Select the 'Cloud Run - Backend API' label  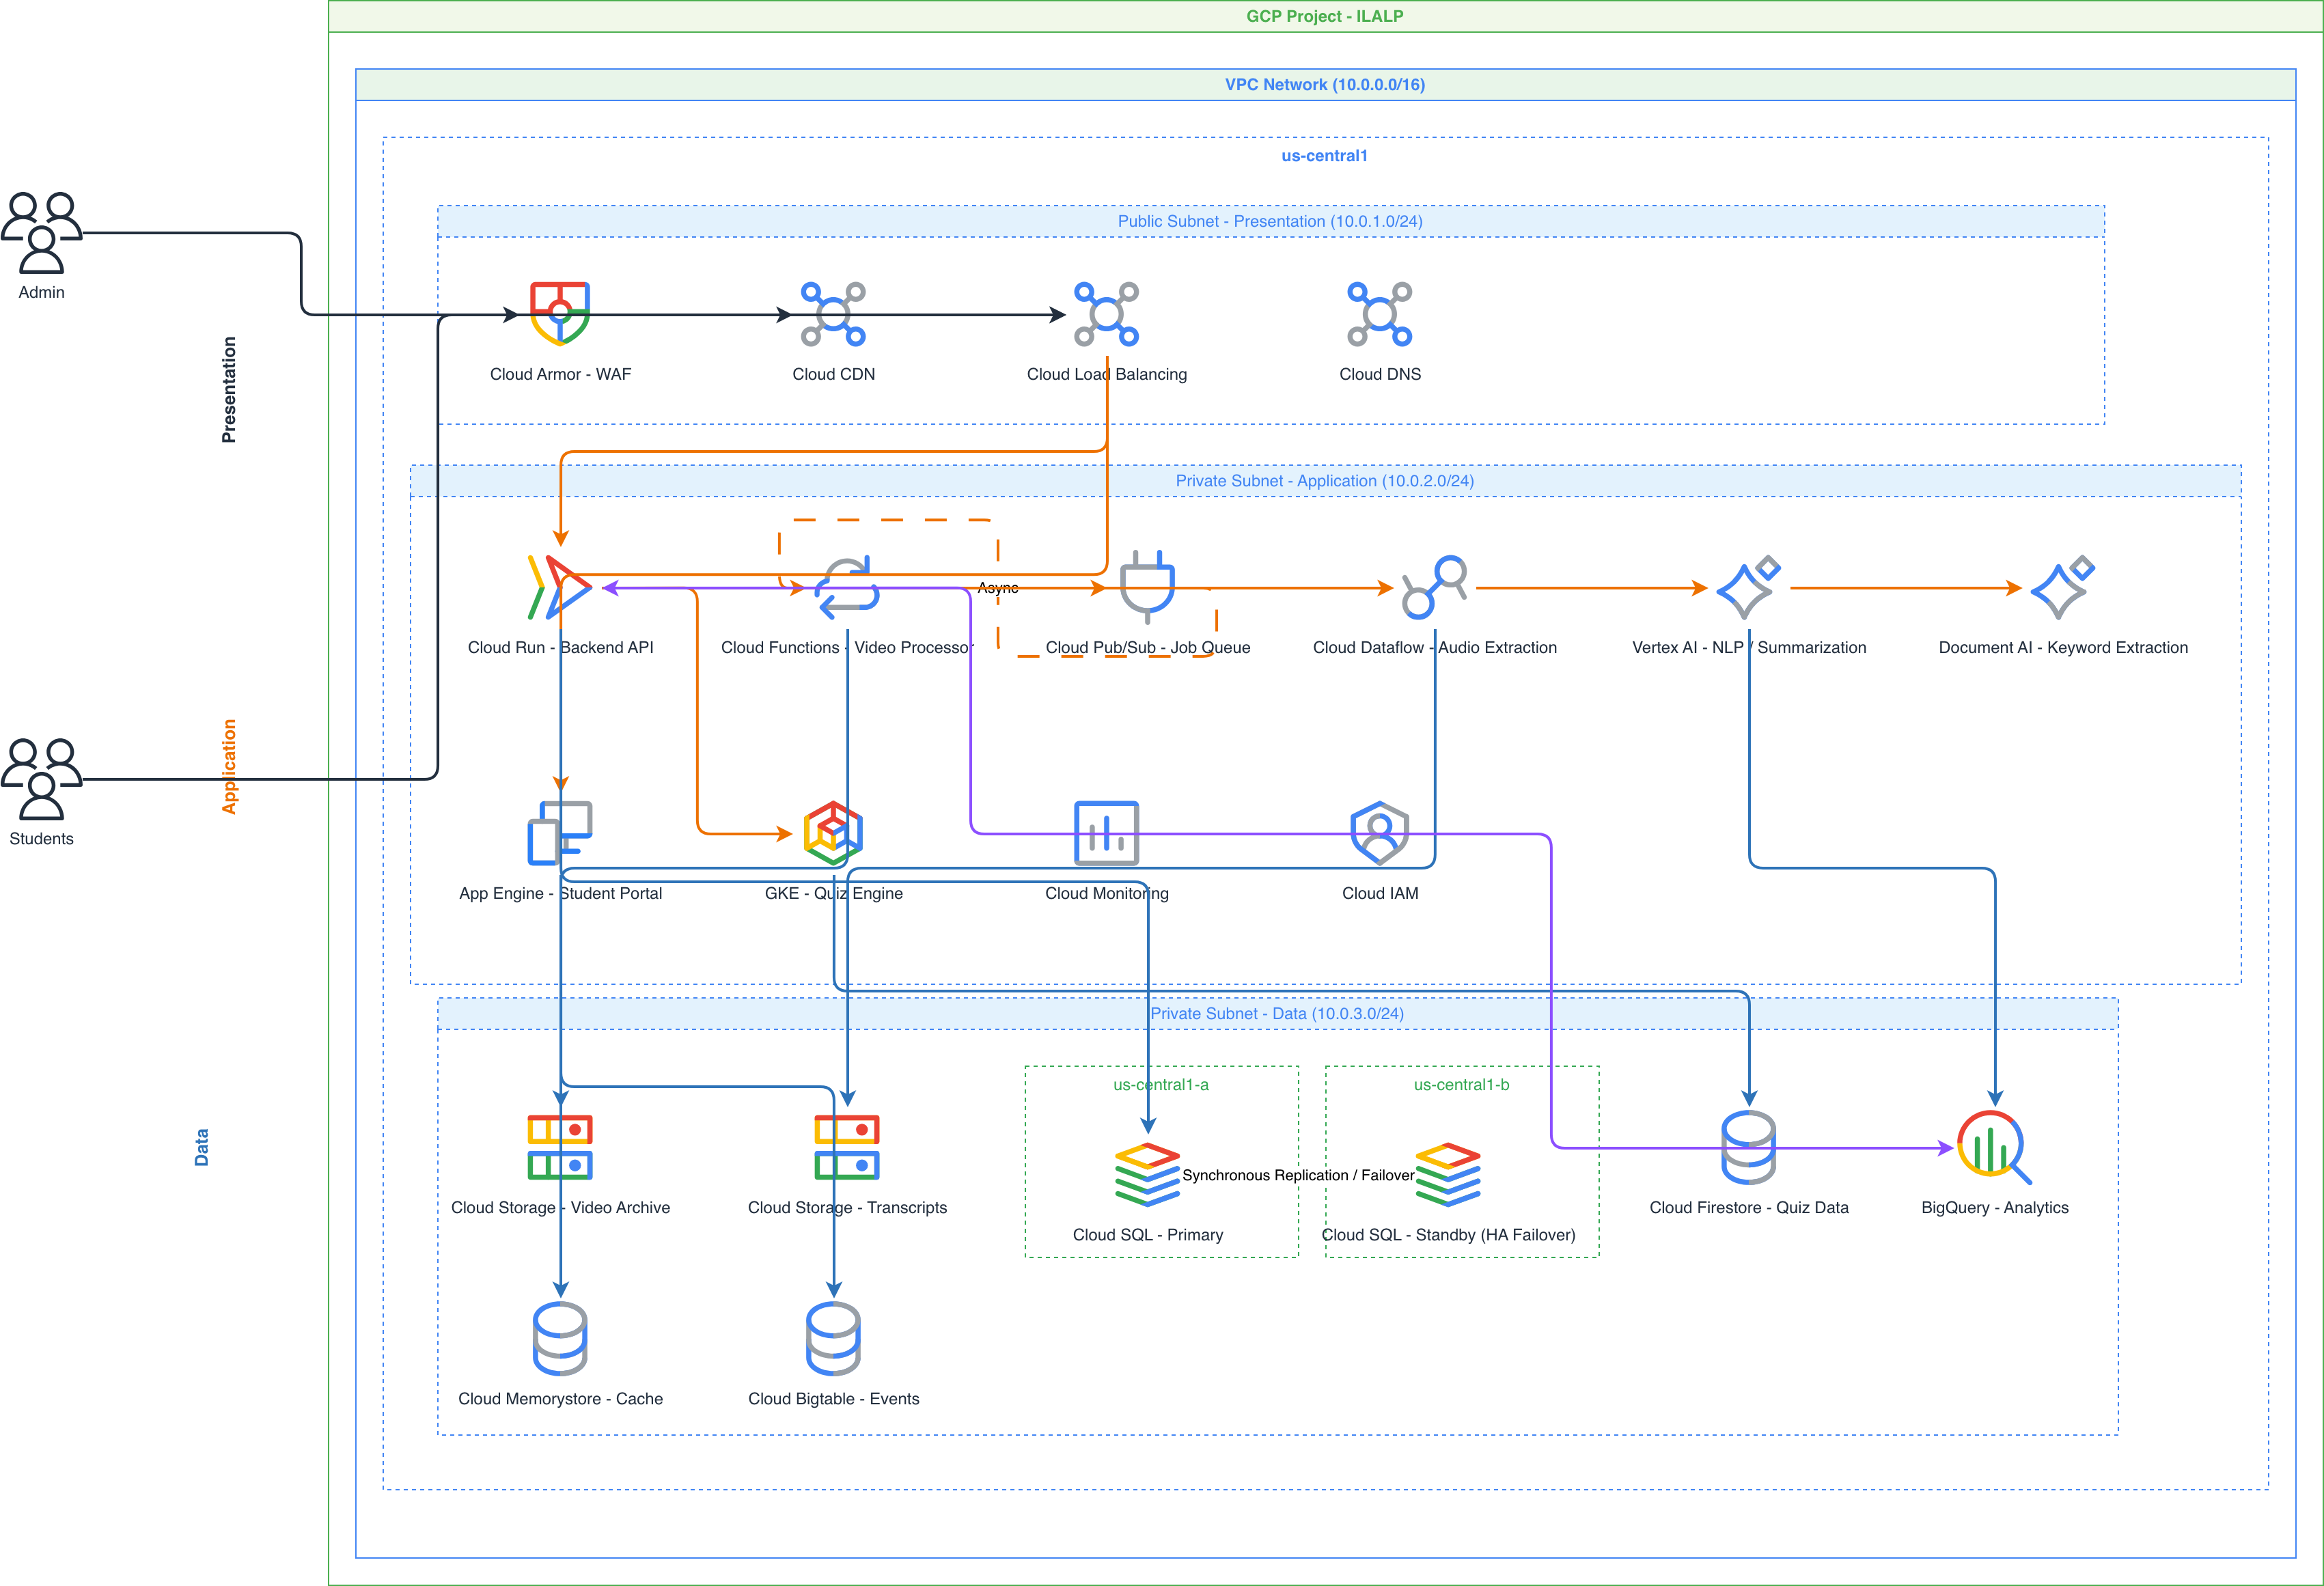(x=560, y=648)
